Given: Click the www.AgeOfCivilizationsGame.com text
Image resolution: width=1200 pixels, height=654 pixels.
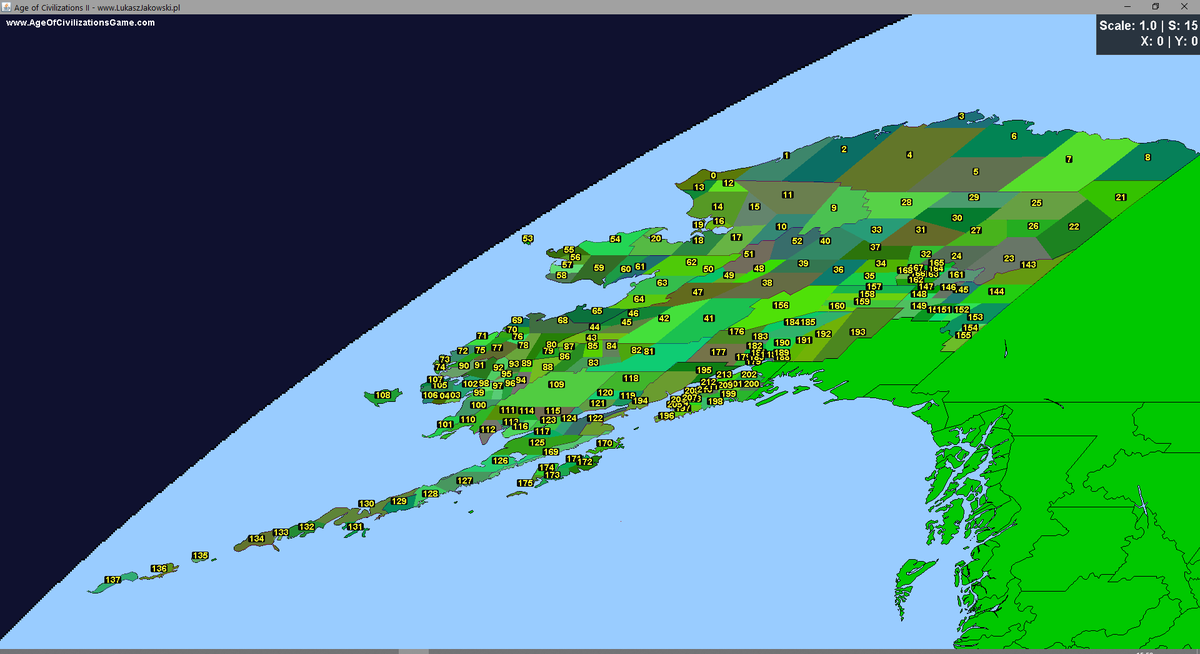Looking at the screenshot, I should [81, 22].
